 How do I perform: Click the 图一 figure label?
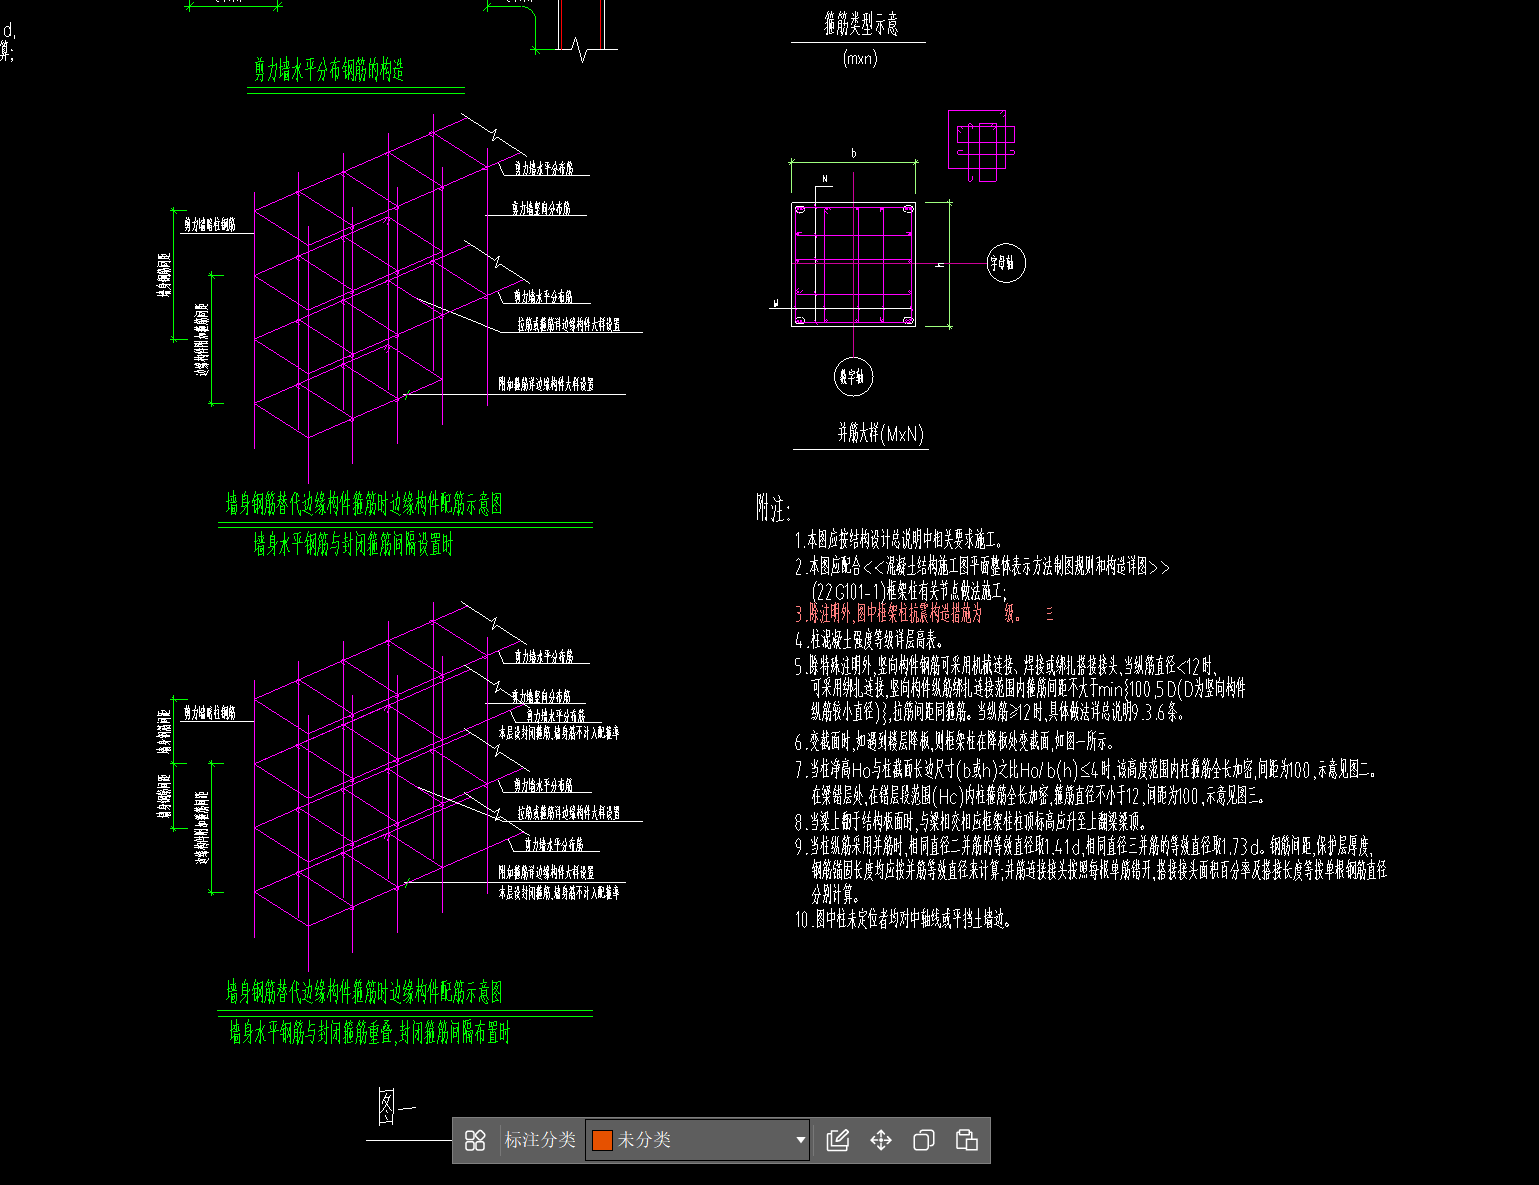point(396,1106)
